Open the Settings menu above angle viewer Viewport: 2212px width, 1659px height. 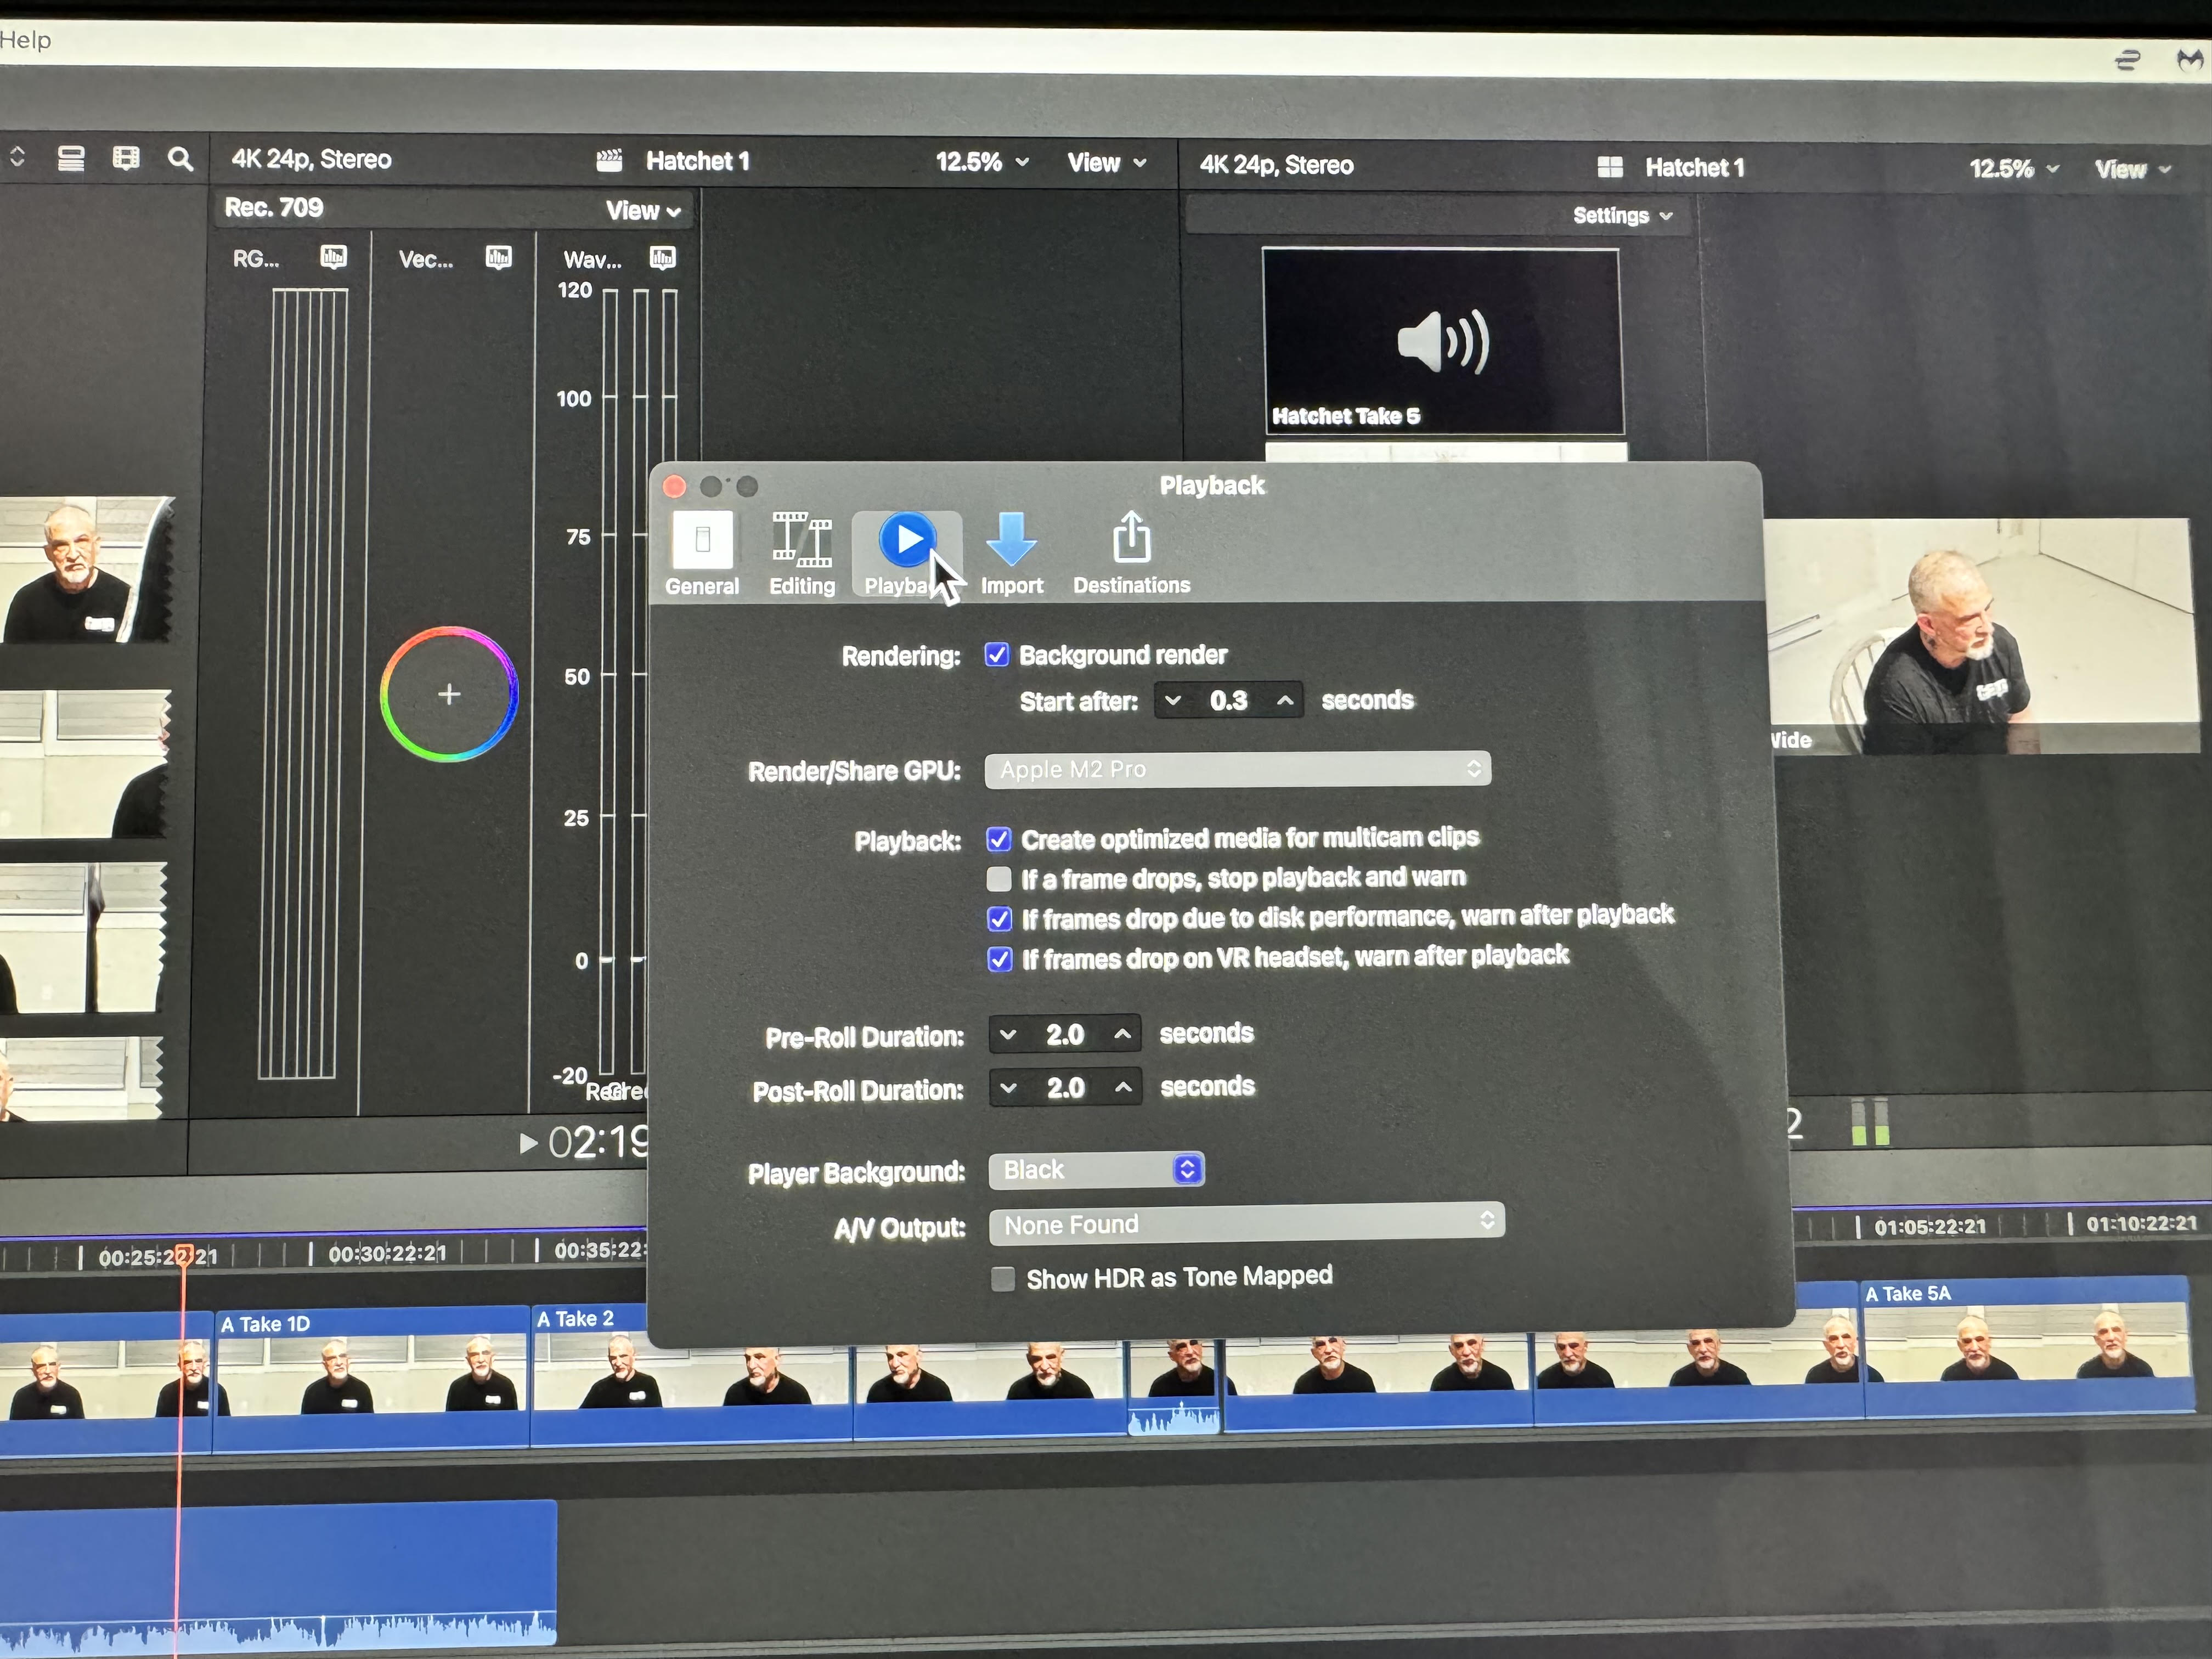click(x=1621, y=216)
